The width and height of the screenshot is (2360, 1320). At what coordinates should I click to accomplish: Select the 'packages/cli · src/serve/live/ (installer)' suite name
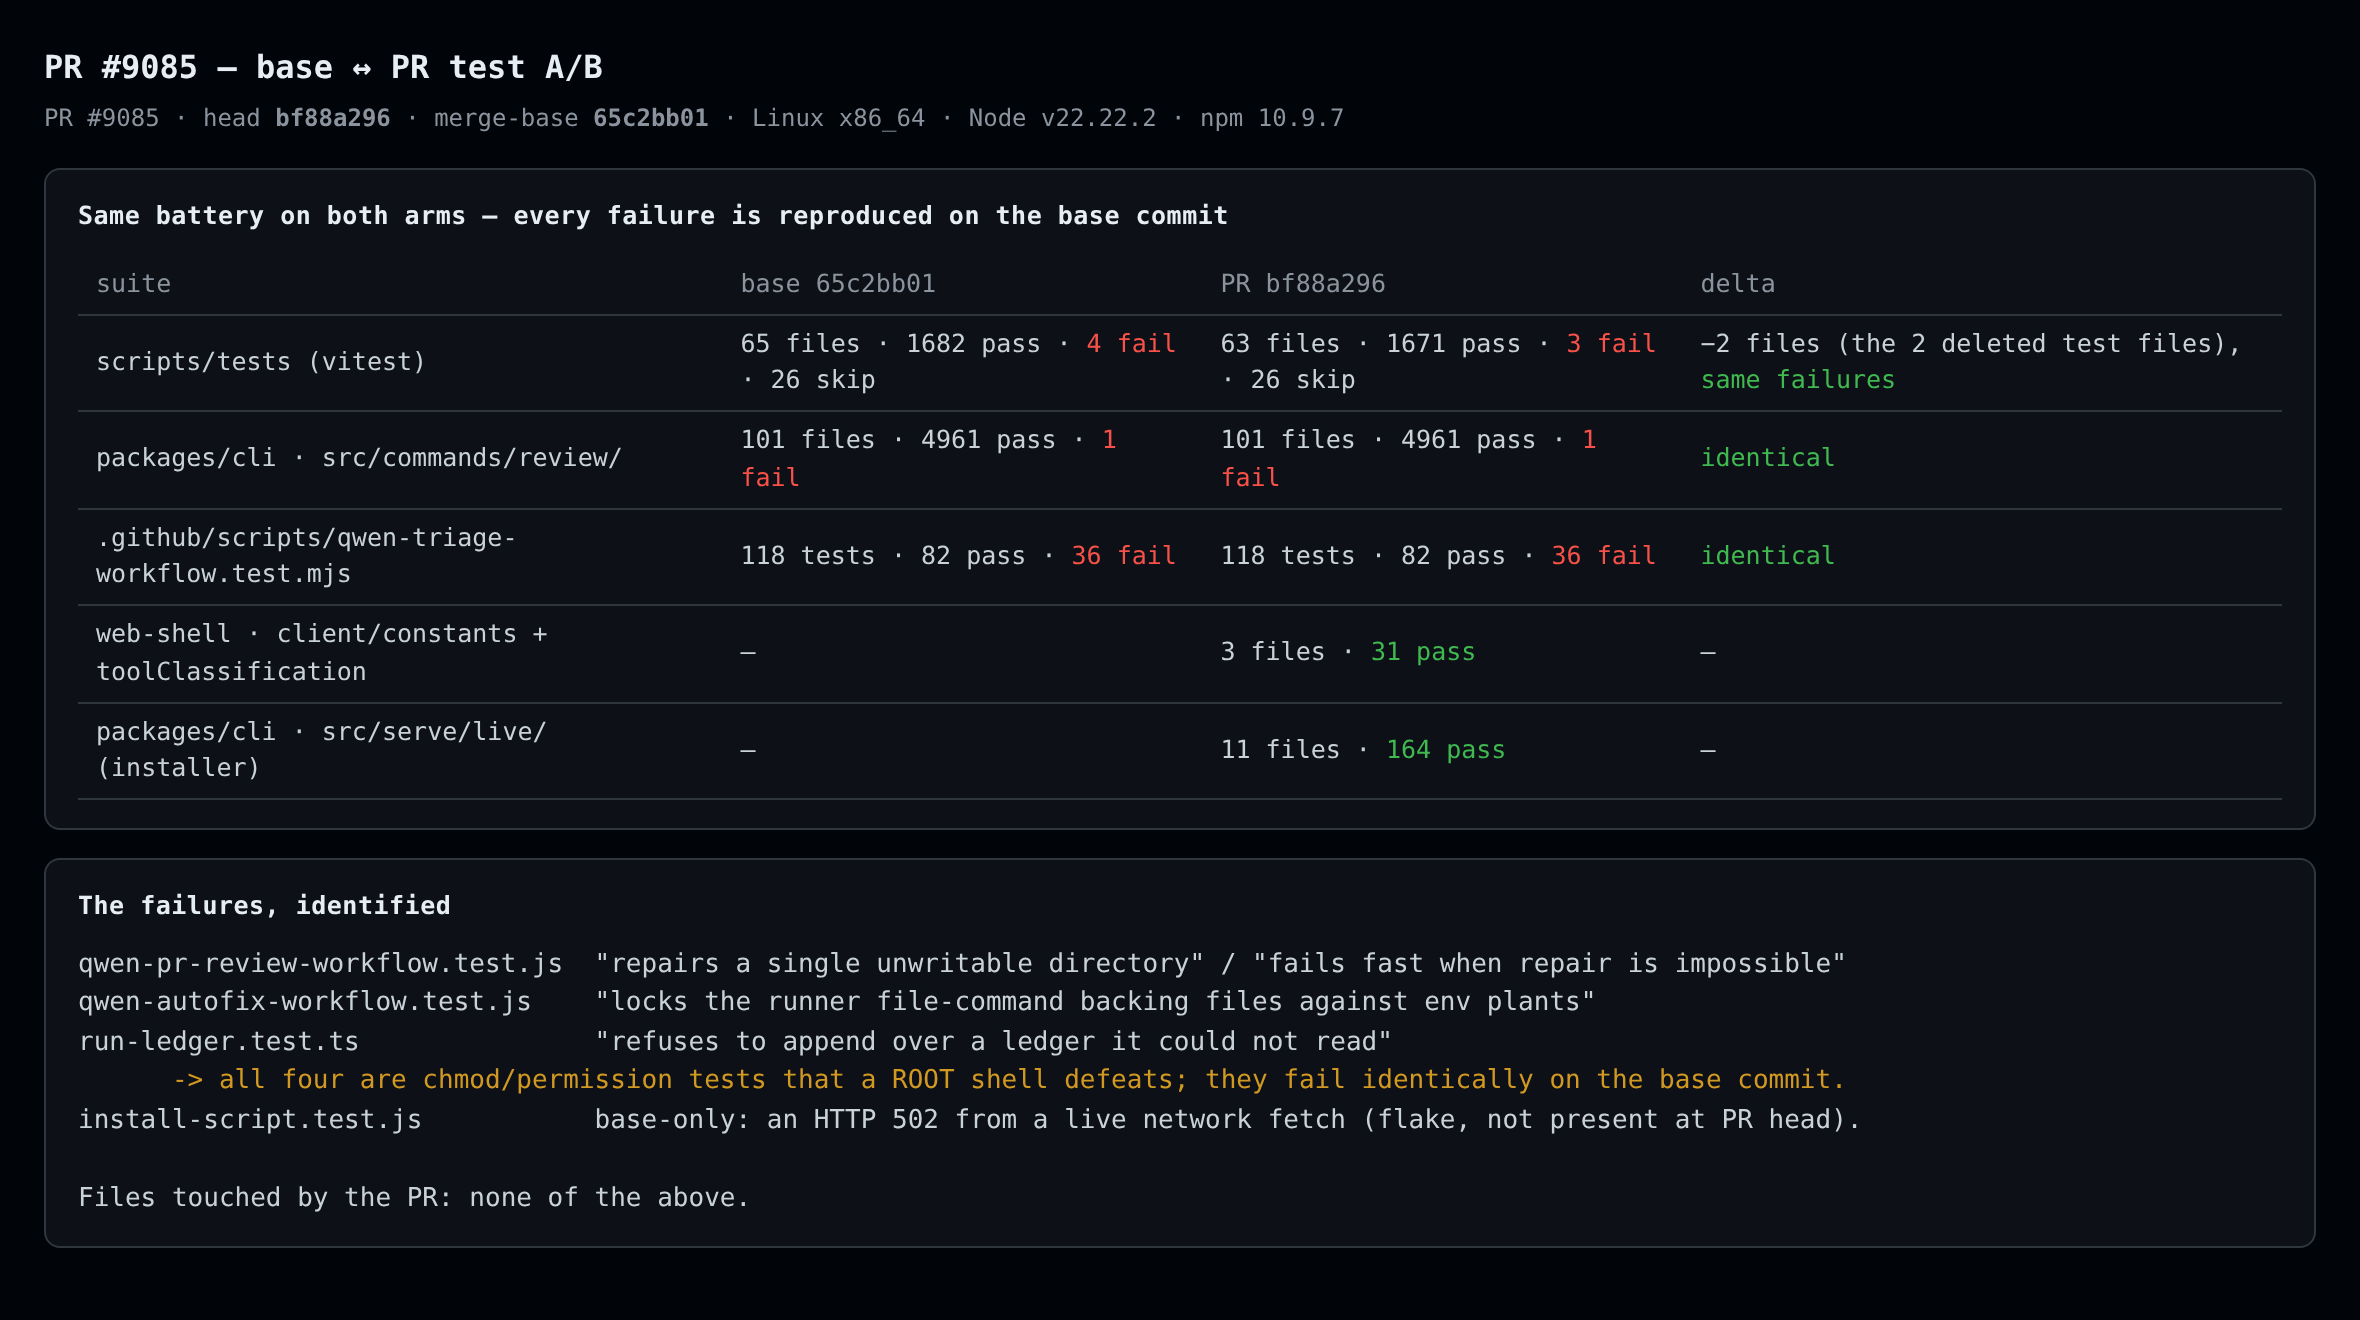[321, 750]
